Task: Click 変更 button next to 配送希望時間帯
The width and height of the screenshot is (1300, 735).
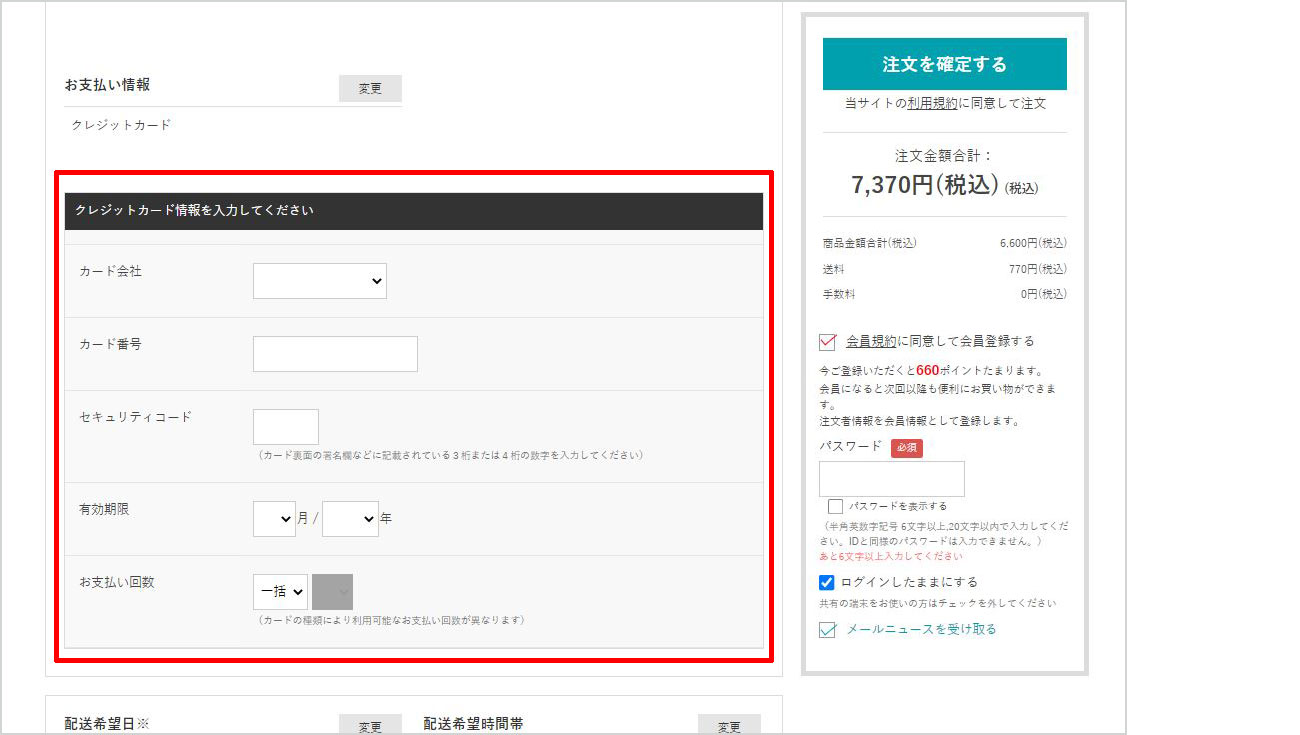Action: coord(729,726)
